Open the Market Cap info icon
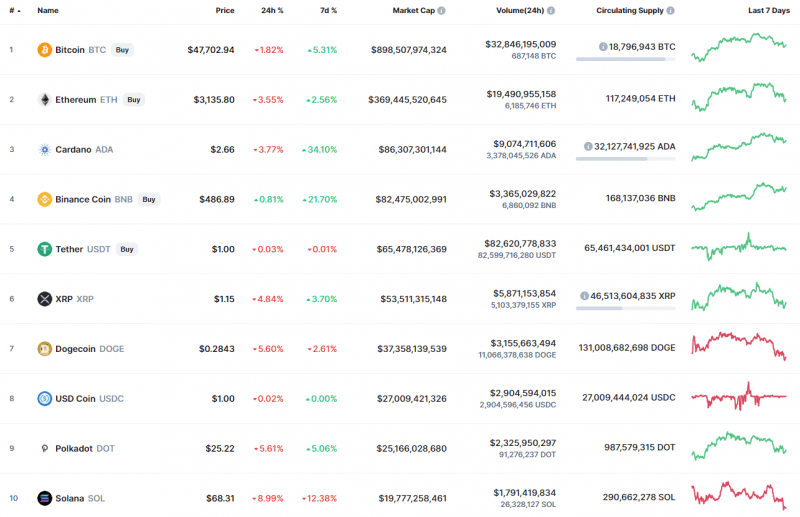Image resolution: width=800 pixels, height=517 pixels. tap(442, 10)
